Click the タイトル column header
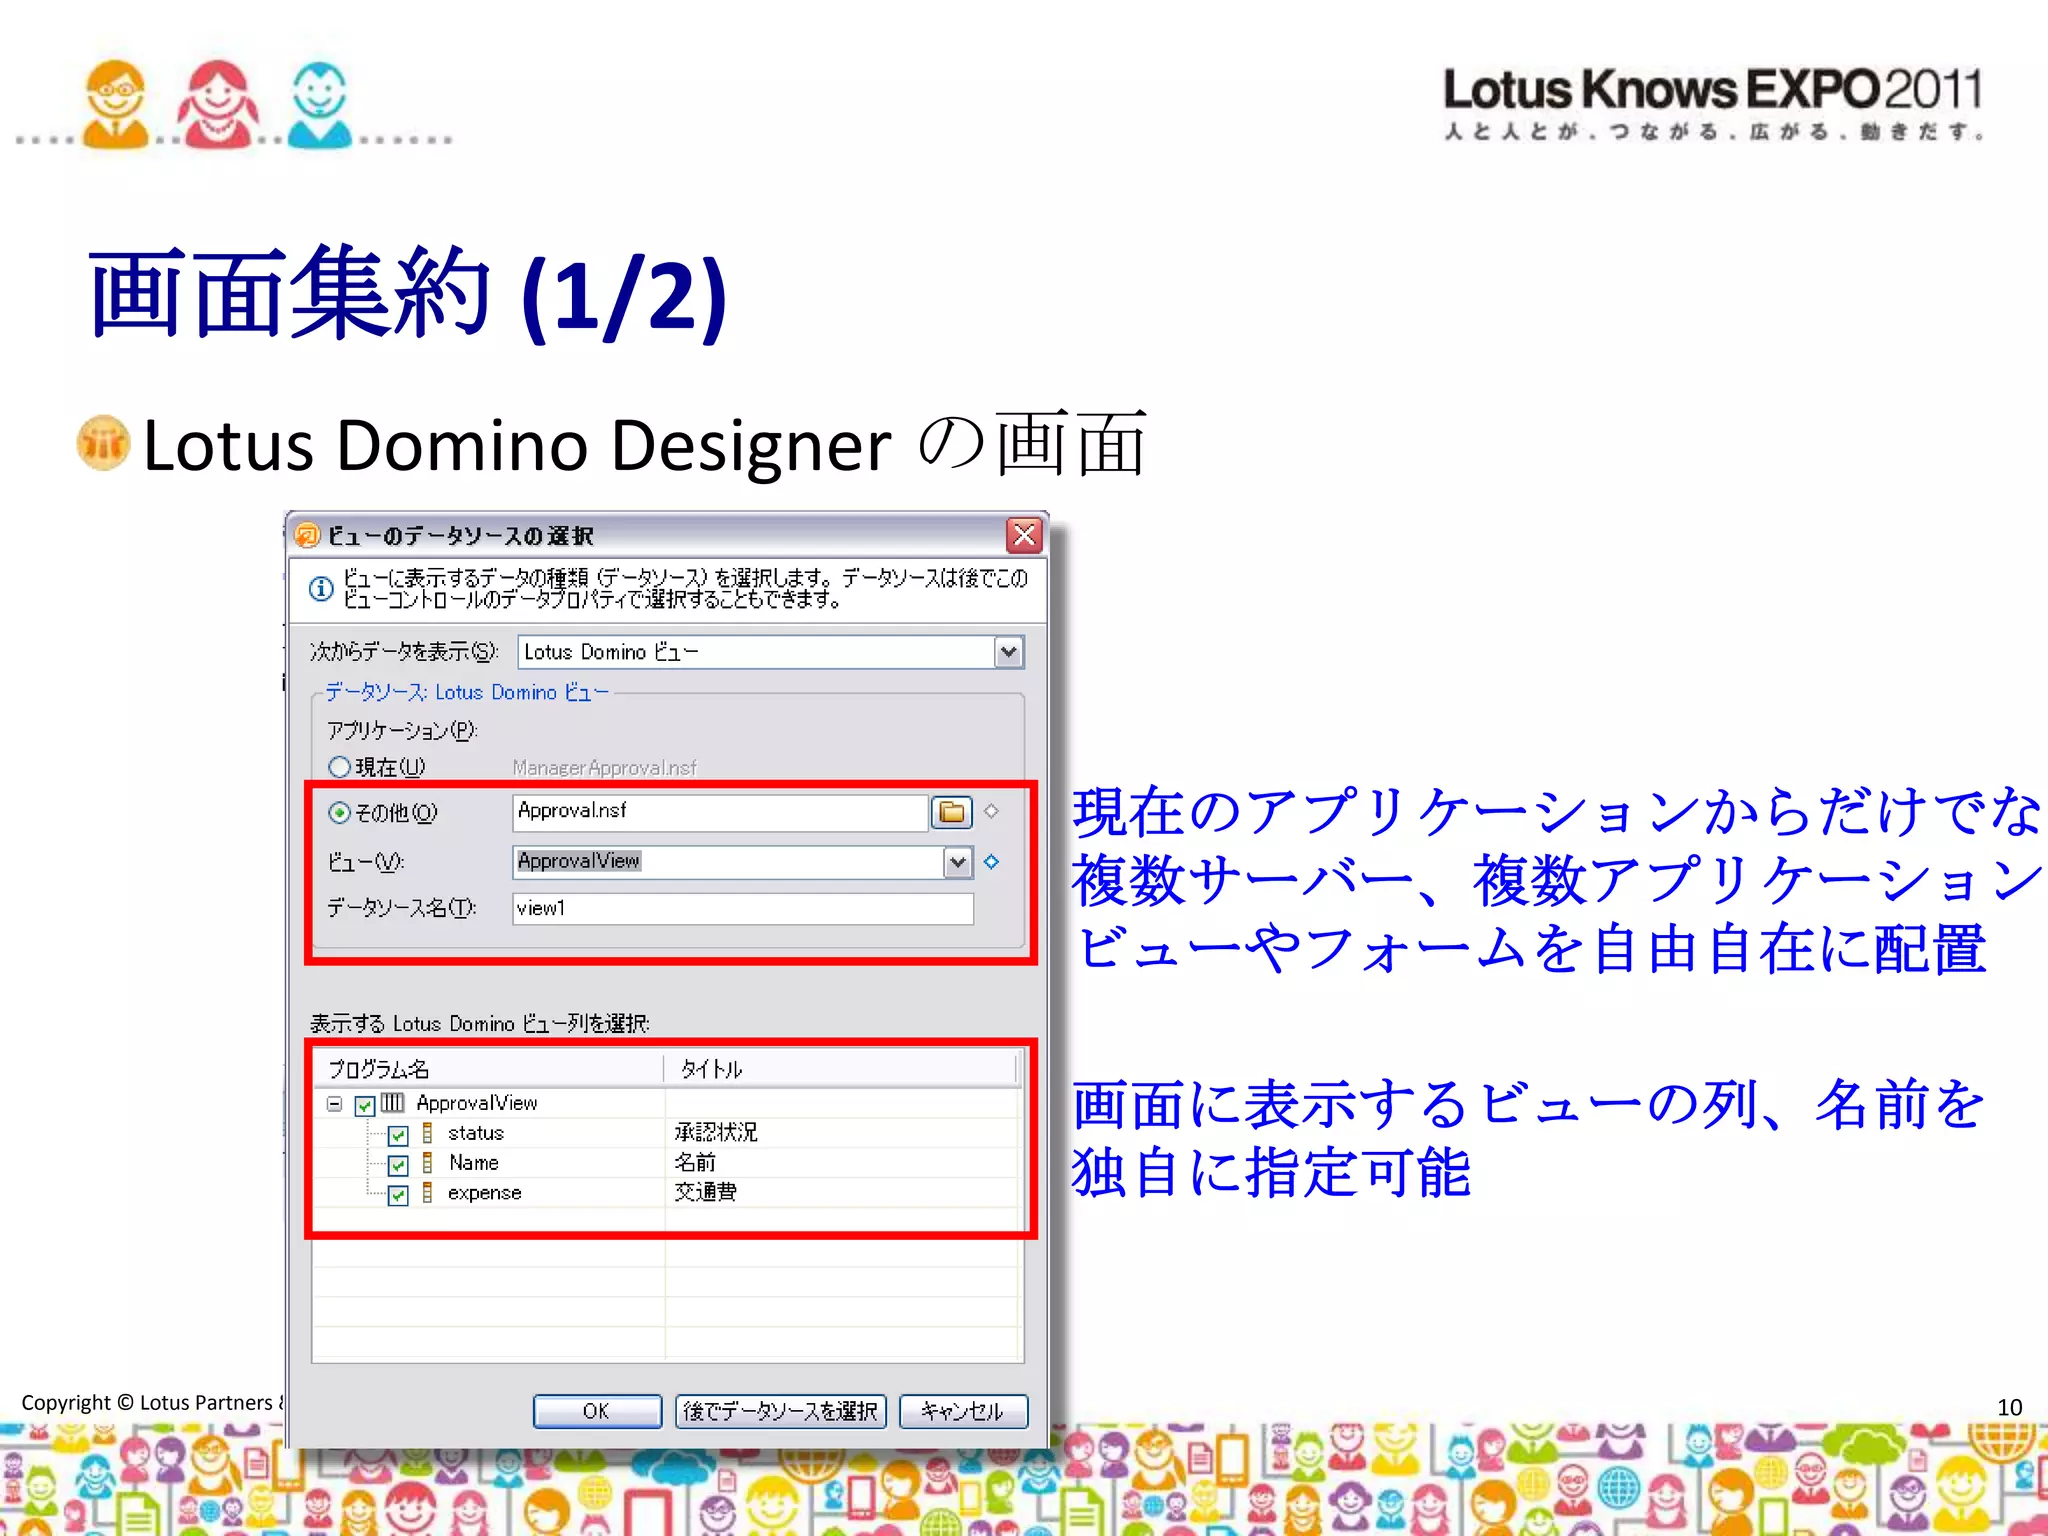This screenshot has width=2048, height=1536. point(841,1069)
